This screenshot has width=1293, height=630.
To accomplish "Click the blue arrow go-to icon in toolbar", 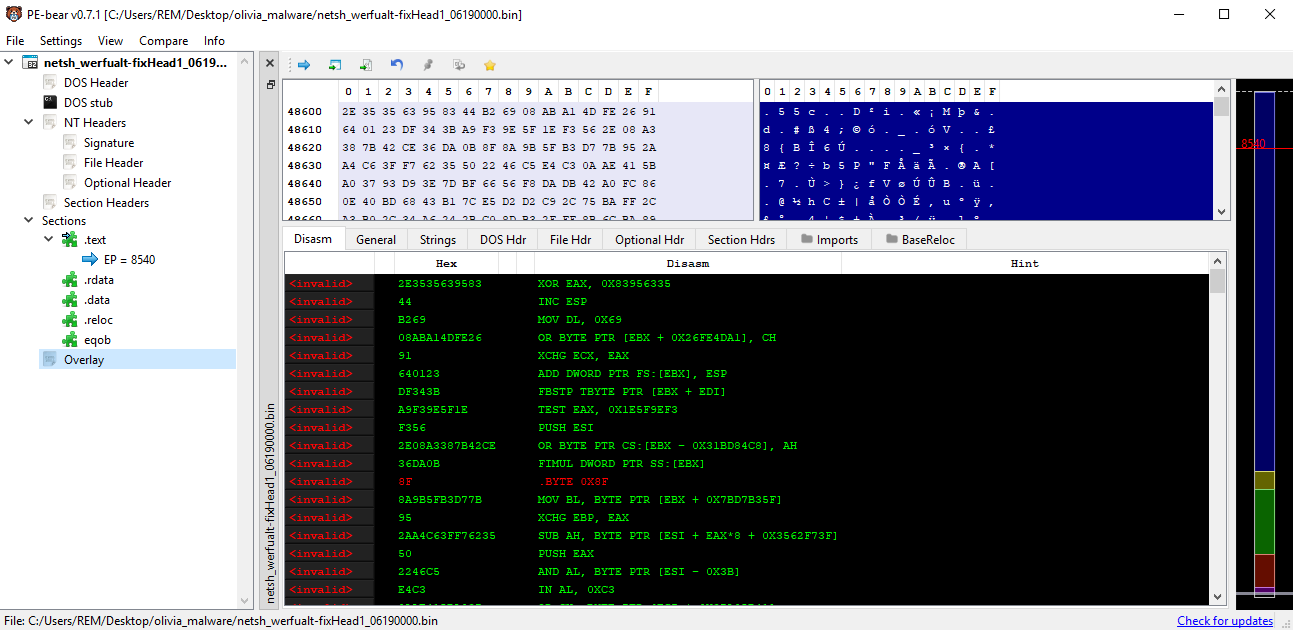I will (304, 65).
